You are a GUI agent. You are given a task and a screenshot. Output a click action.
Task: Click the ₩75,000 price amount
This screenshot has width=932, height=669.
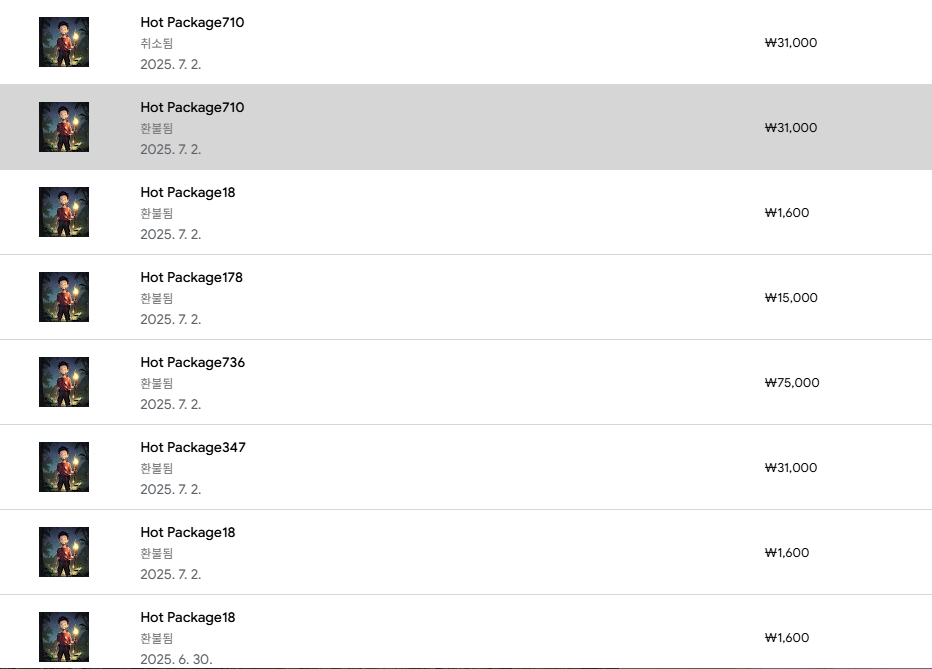791,382
